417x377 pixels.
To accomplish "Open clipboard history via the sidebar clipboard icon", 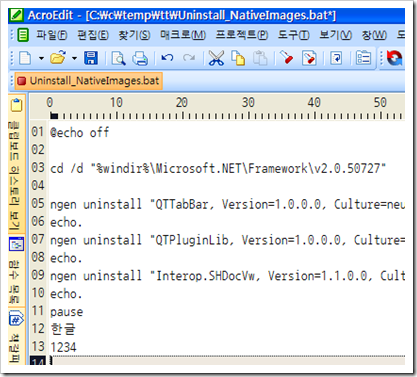I will pyautogui.click(x=16, y=105).
